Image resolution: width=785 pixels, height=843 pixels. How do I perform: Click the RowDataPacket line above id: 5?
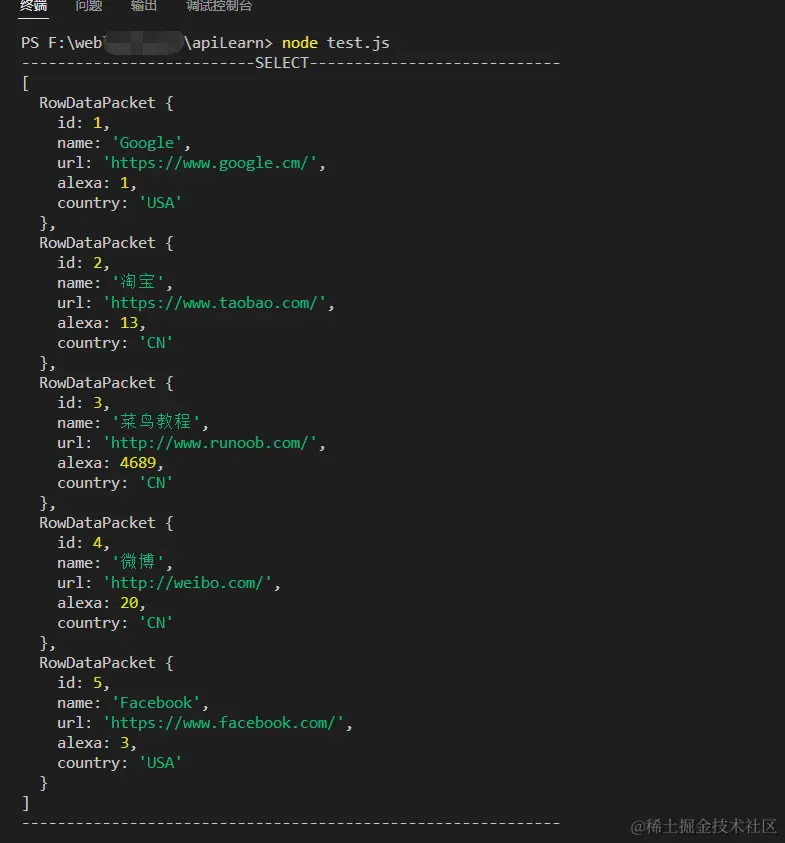coord(106,662)
